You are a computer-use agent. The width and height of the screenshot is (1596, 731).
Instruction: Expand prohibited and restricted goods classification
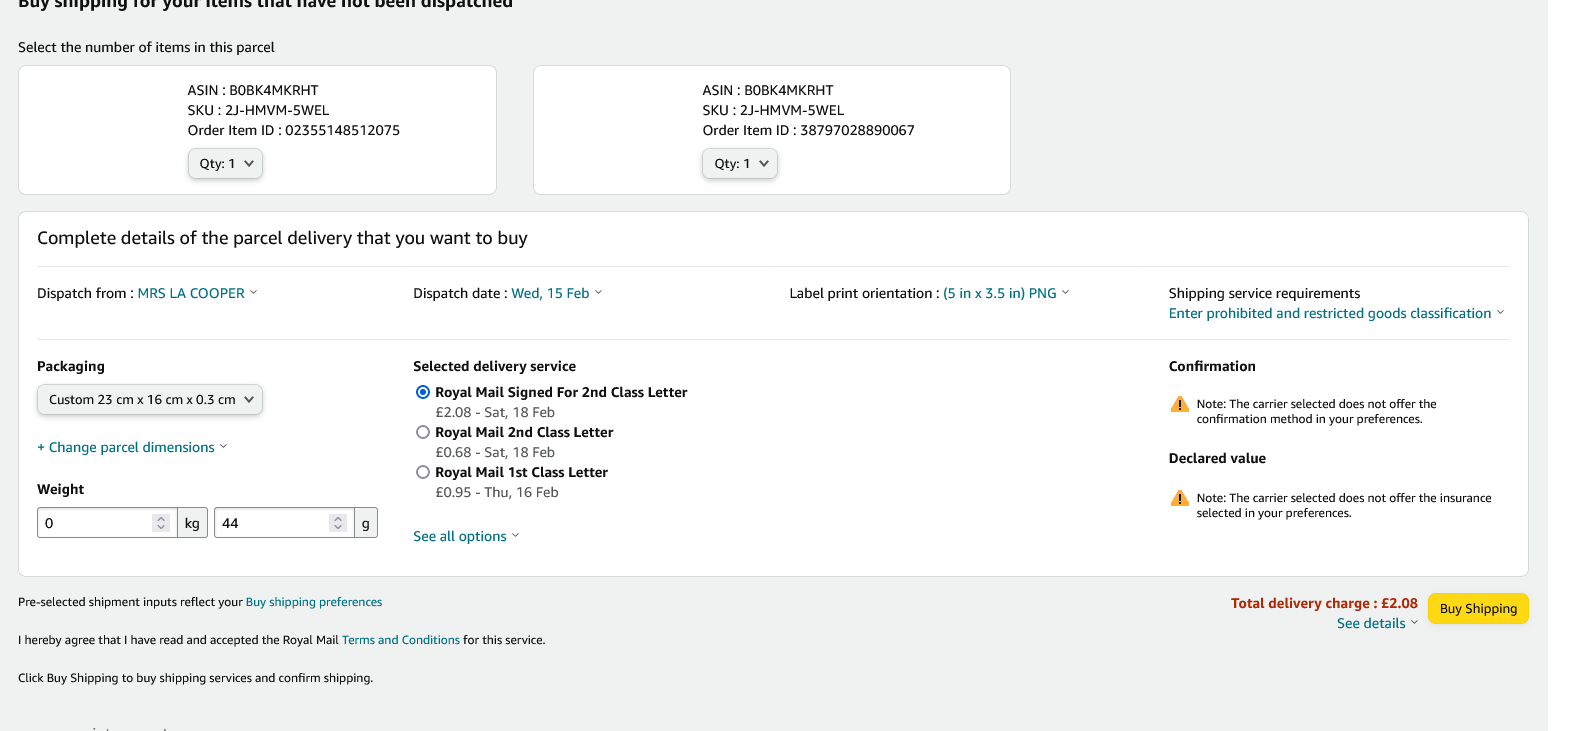(1335, 313)
